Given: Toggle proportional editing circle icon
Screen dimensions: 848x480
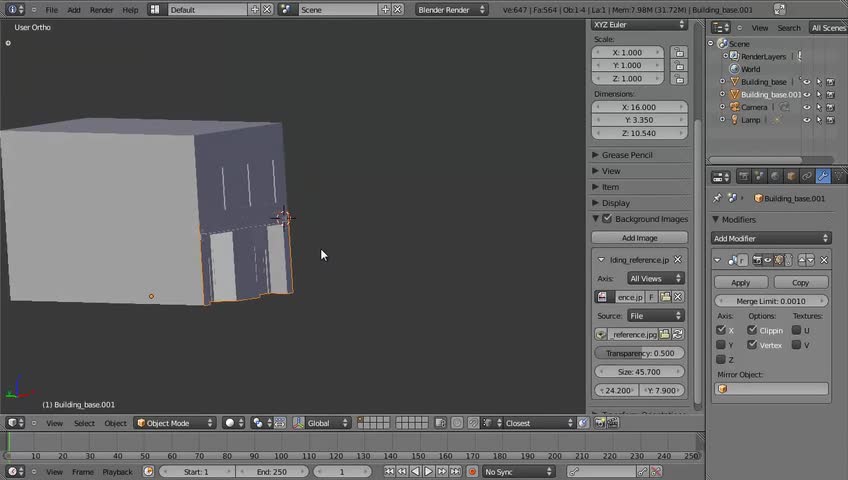Looking at the screenshot, I should click(x=457, y=423).
